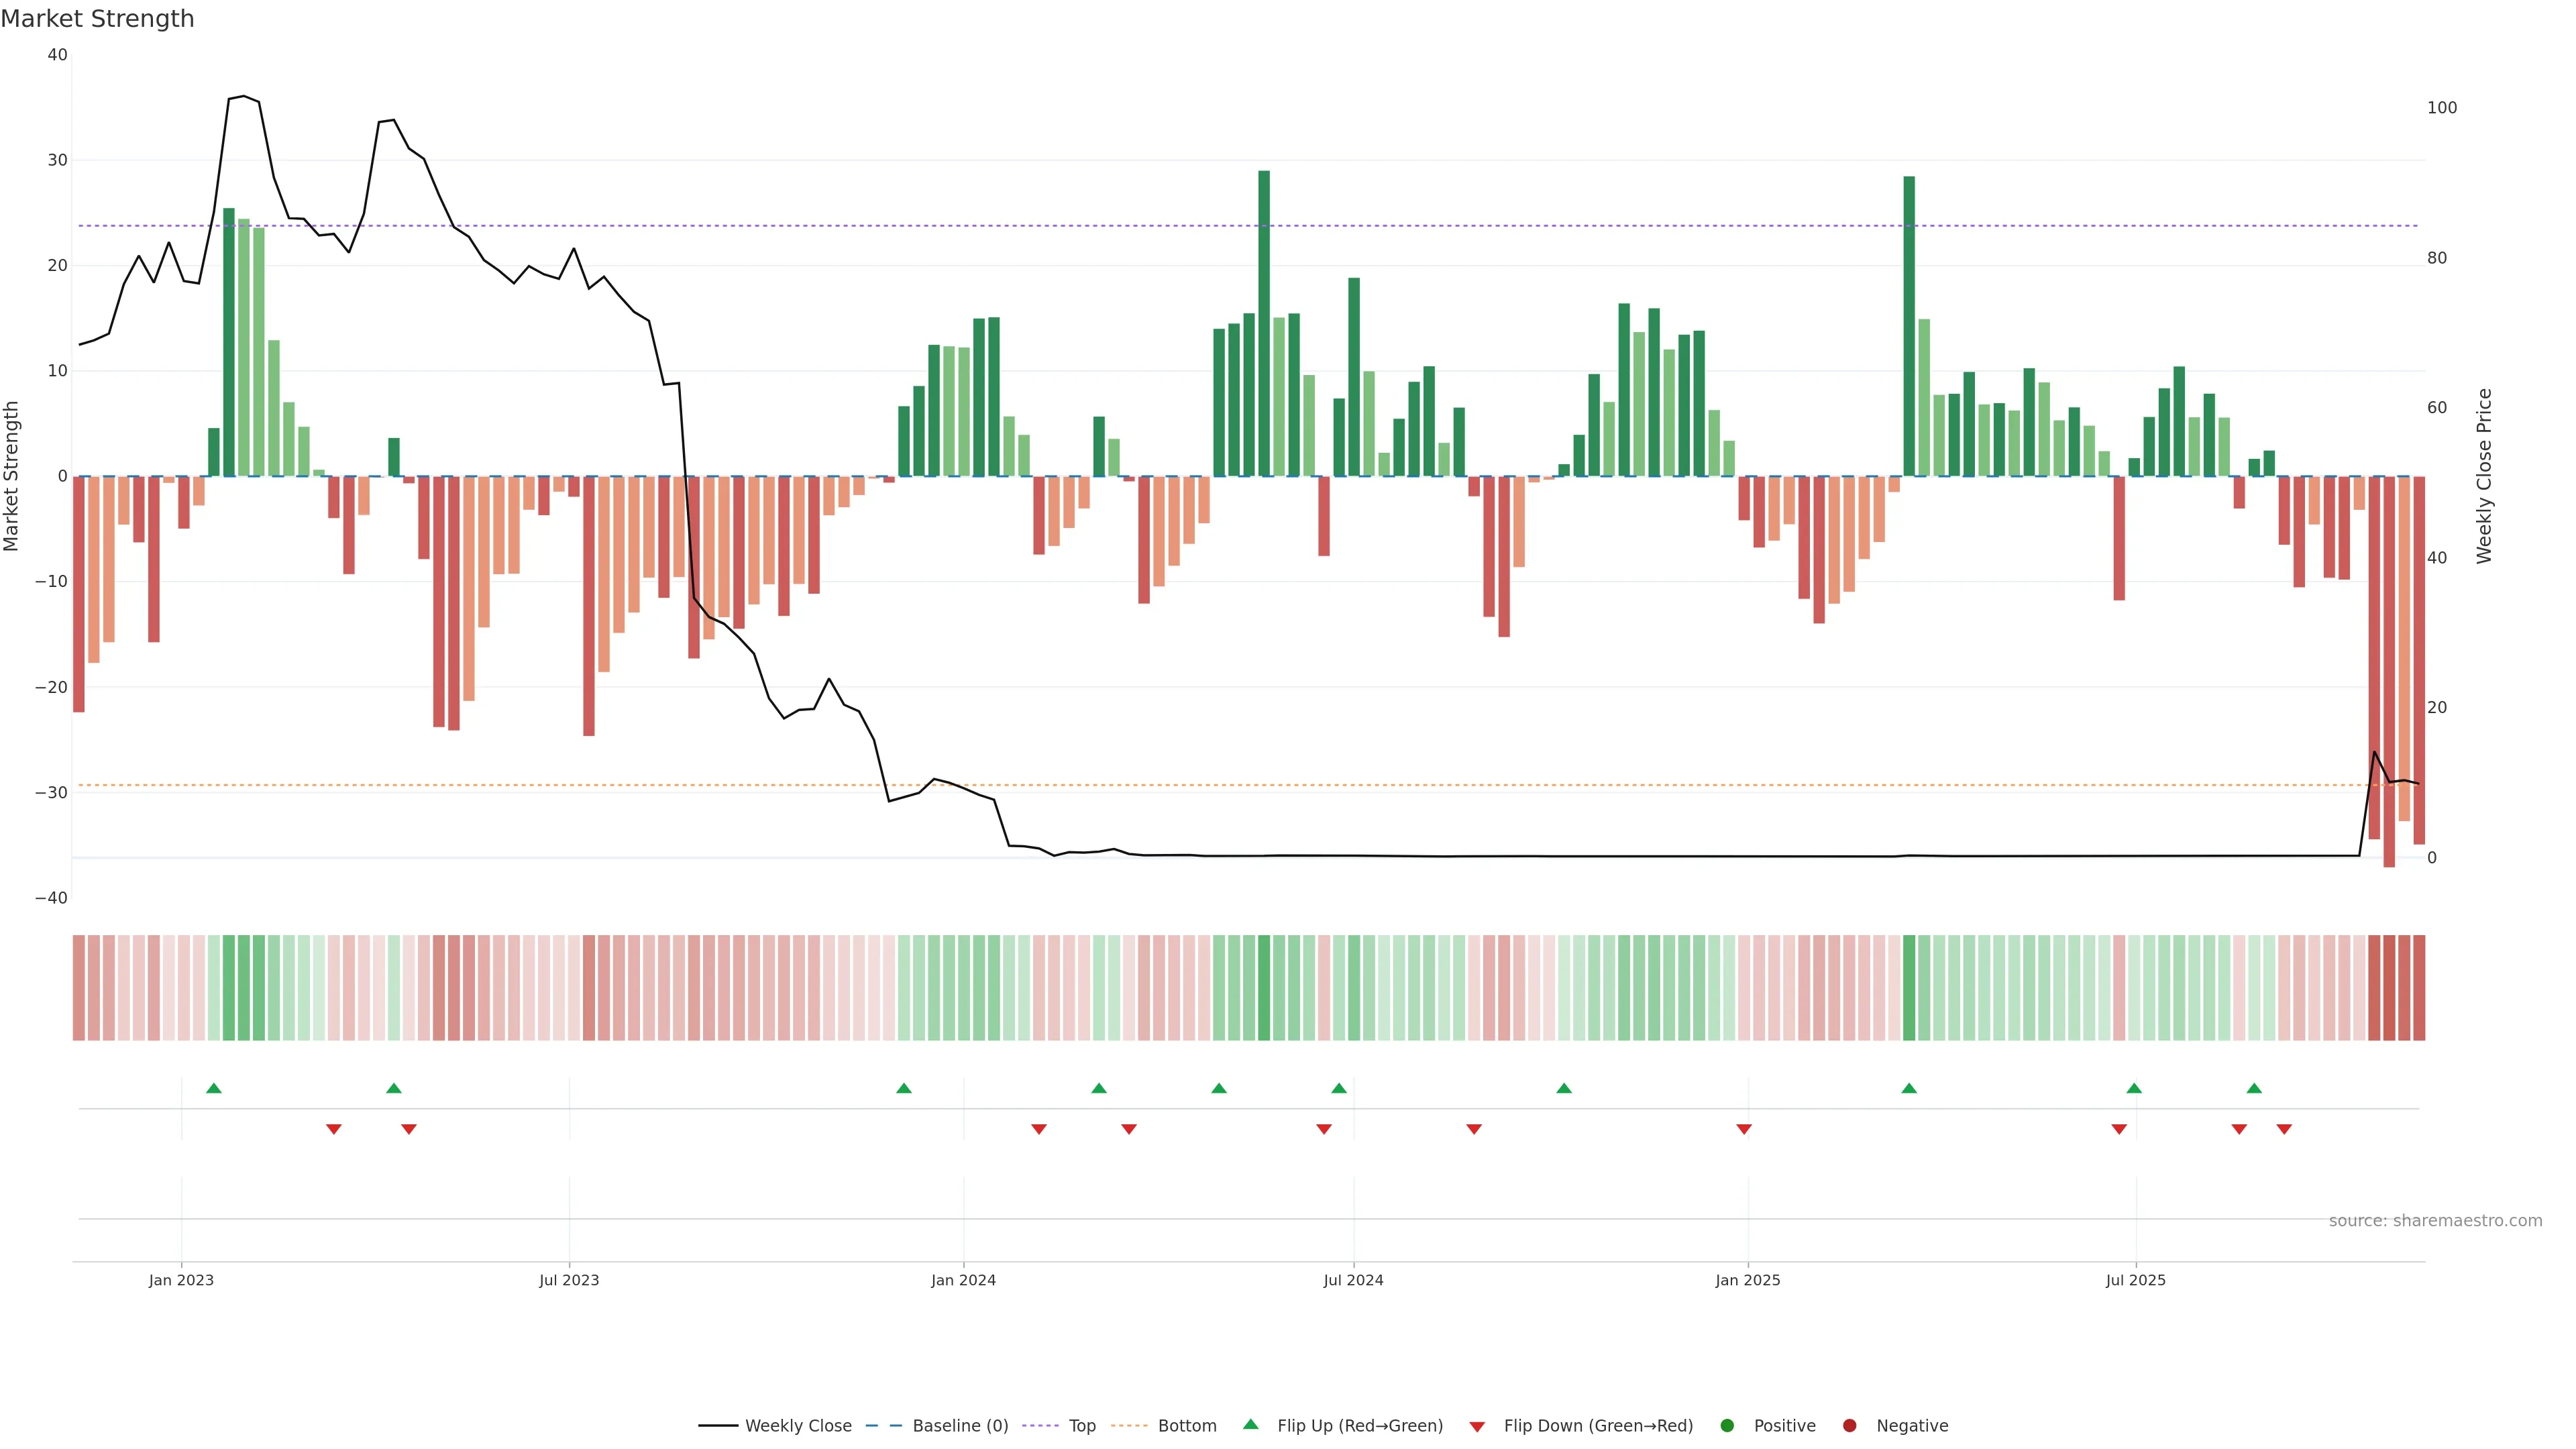Select the leftmost green flip-up triangle marker
Image resolution: width=2576 pixels, height=1449 pixels.
pos(214,1088)
